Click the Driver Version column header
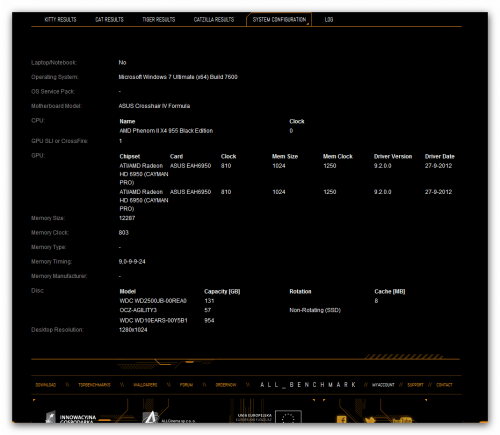500x435 pixels. click(x=393, y=156)
